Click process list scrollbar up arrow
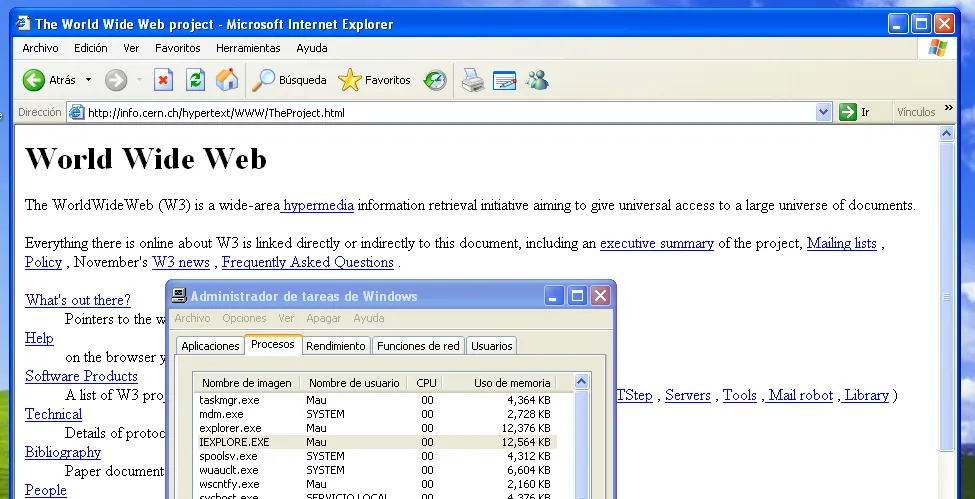The width and height of the screenshot is (975, 499). [581, 382]
